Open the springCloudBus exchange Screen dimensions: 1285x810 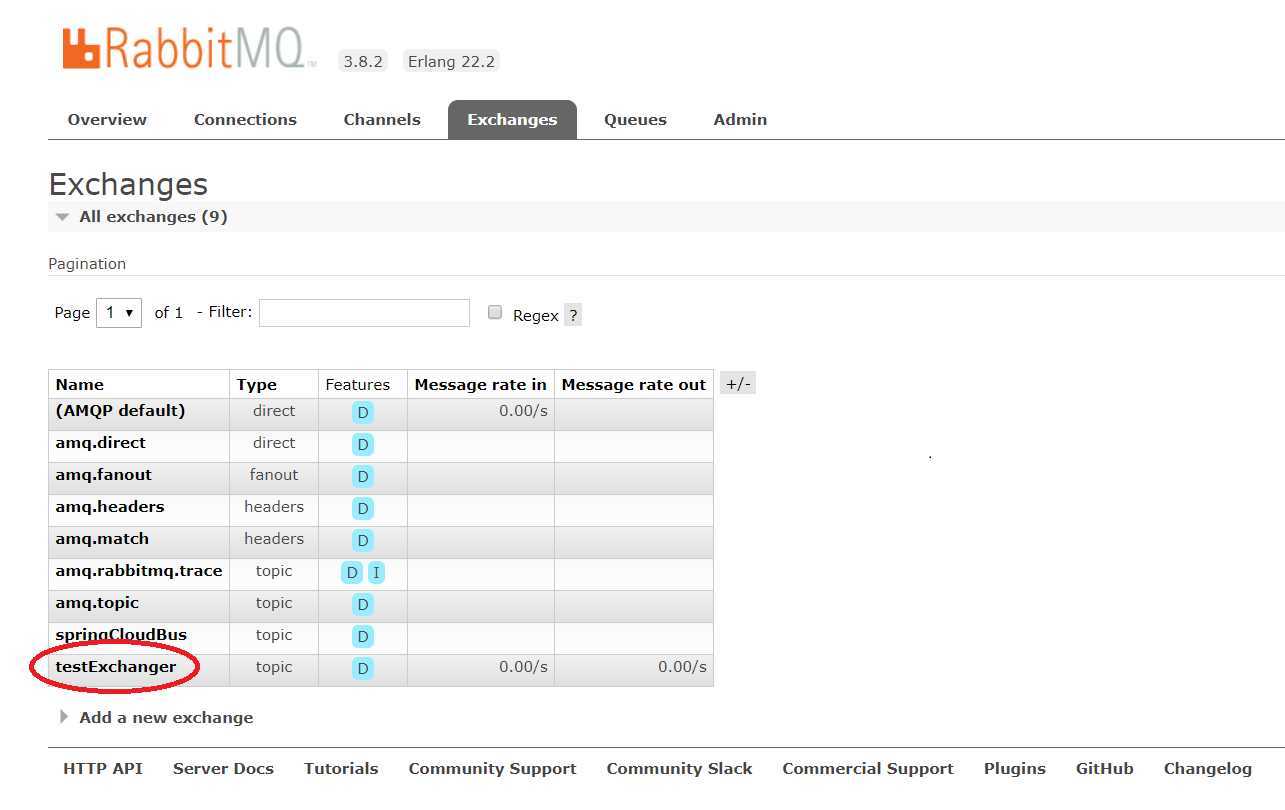click(x=121, y=635)
